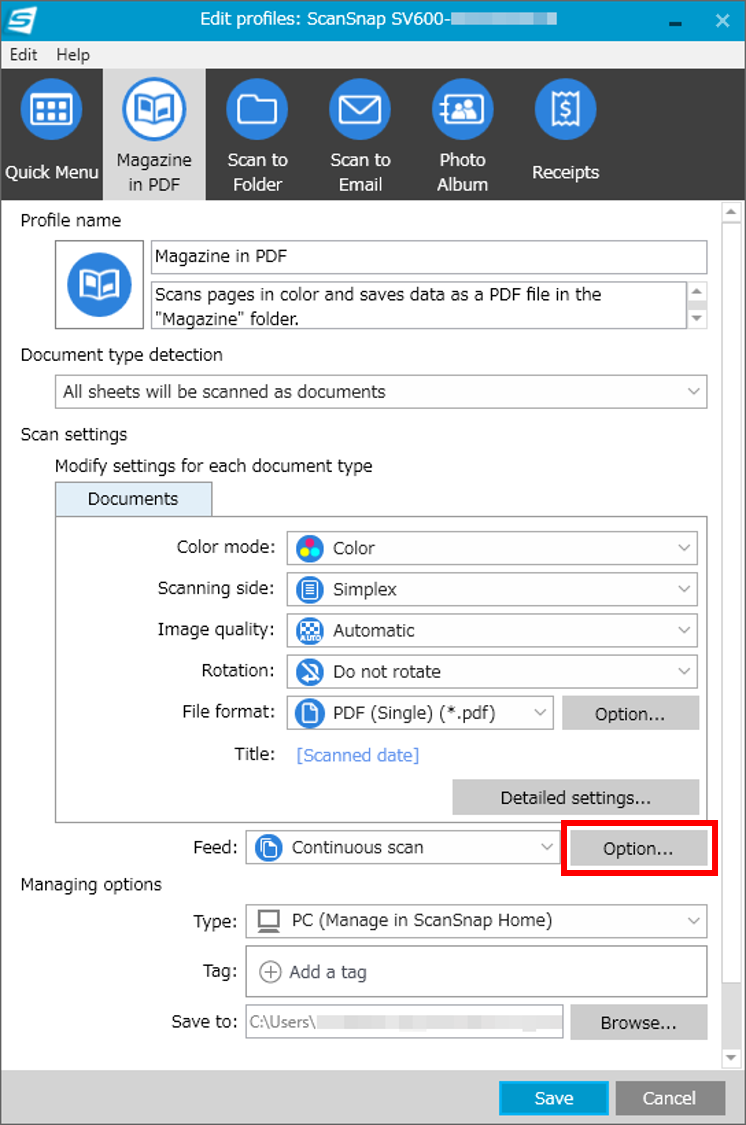
Task: Click the Magazine in PDF profile icon
Action: pyautogui.click(x=154, y=110)
